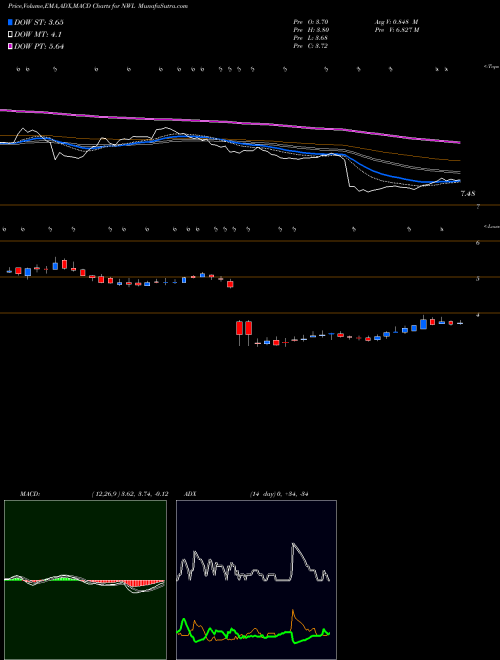
Task: Click the Avg V 6.848 M reading
Action: pos(396,22)
